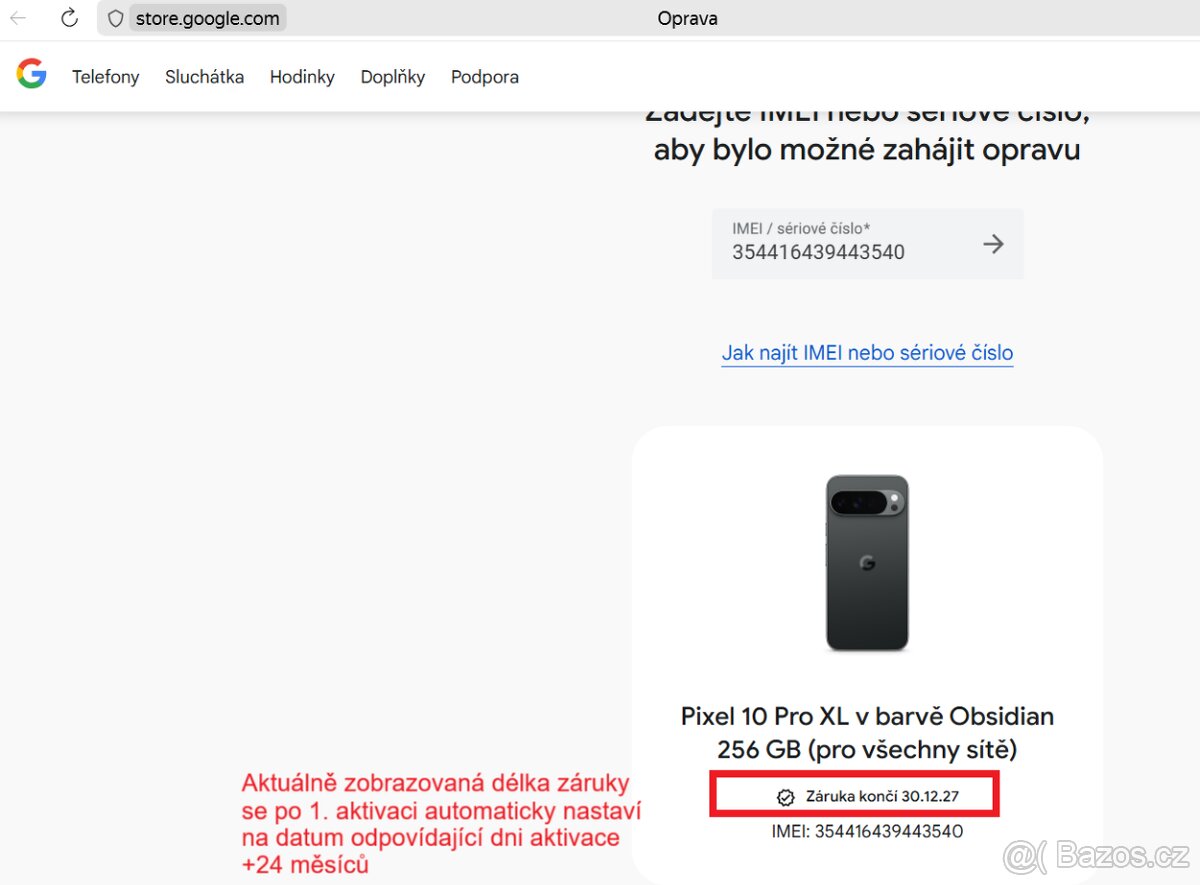Image resolution: width=1200 pixels, height=885 pixels.
Task: Open the 'Jak najít IMEI nebo sériové číslo' link
Action: click(867, 352)
